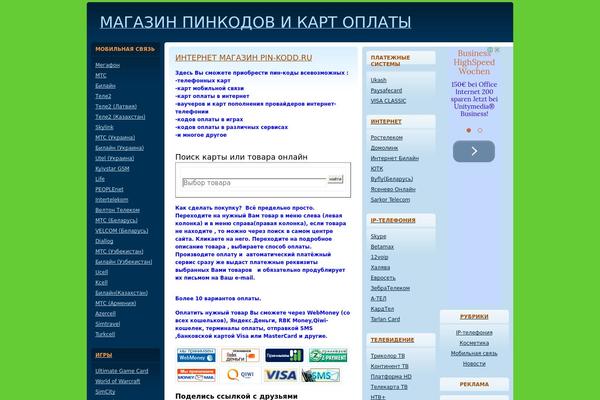Open the IP-телефония rubric link
The width and height of the screenshot is (600, 400).
tap(474, 333)
